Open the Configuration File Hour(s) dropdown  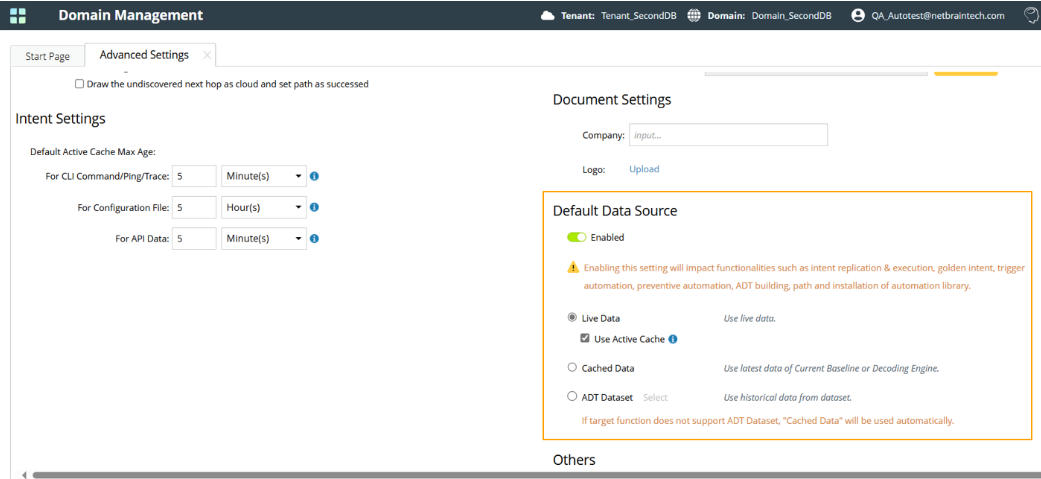(x=263, y=208)
